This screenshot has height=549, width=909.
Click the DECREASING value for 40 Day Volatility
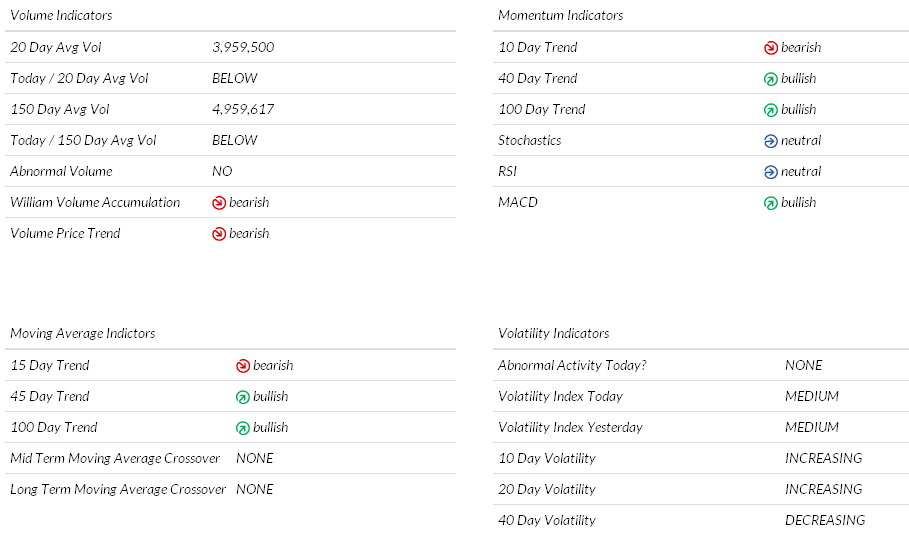[x=825, y=520]
